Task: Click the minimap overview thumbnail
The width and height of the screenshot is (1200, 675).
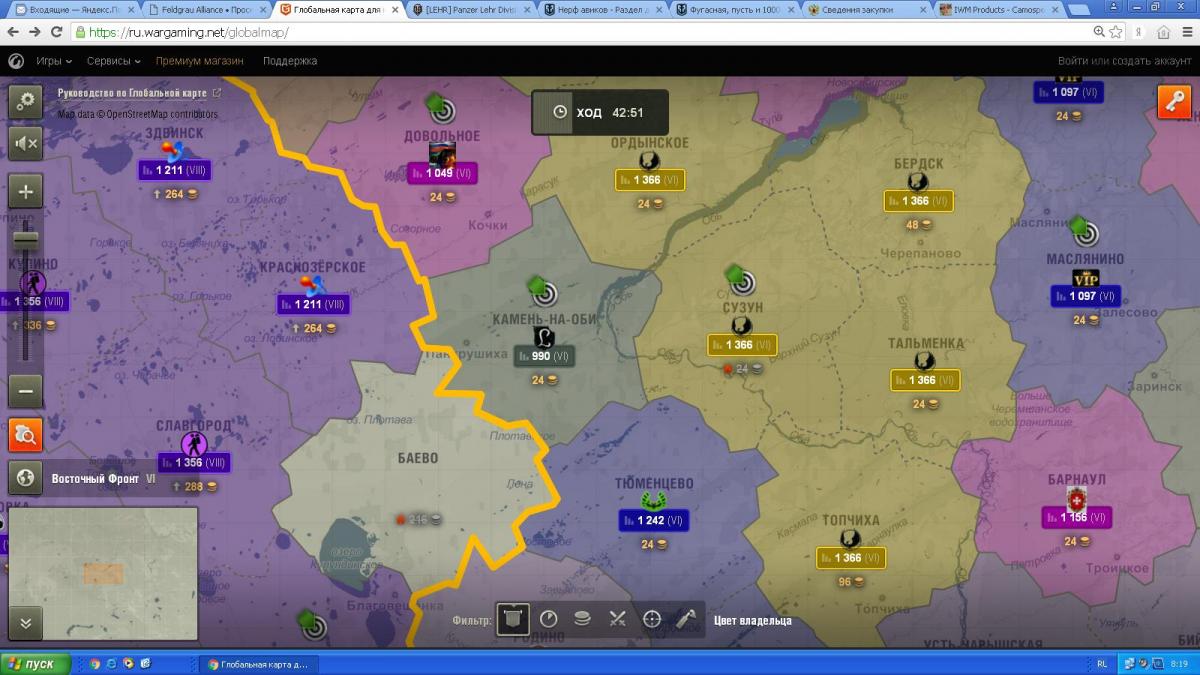Action: click(x=103, y=573)
